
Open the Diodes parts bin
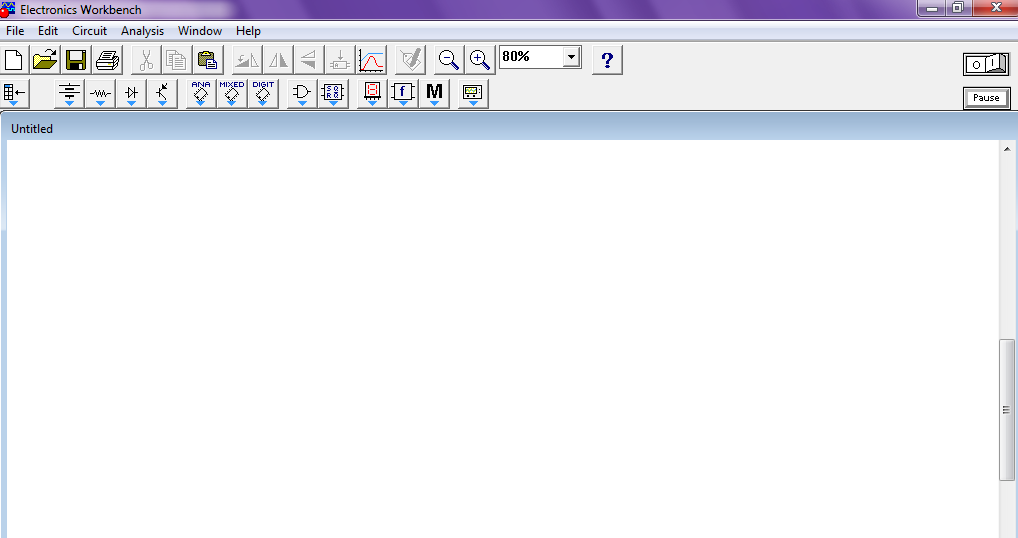pos(131,94)
